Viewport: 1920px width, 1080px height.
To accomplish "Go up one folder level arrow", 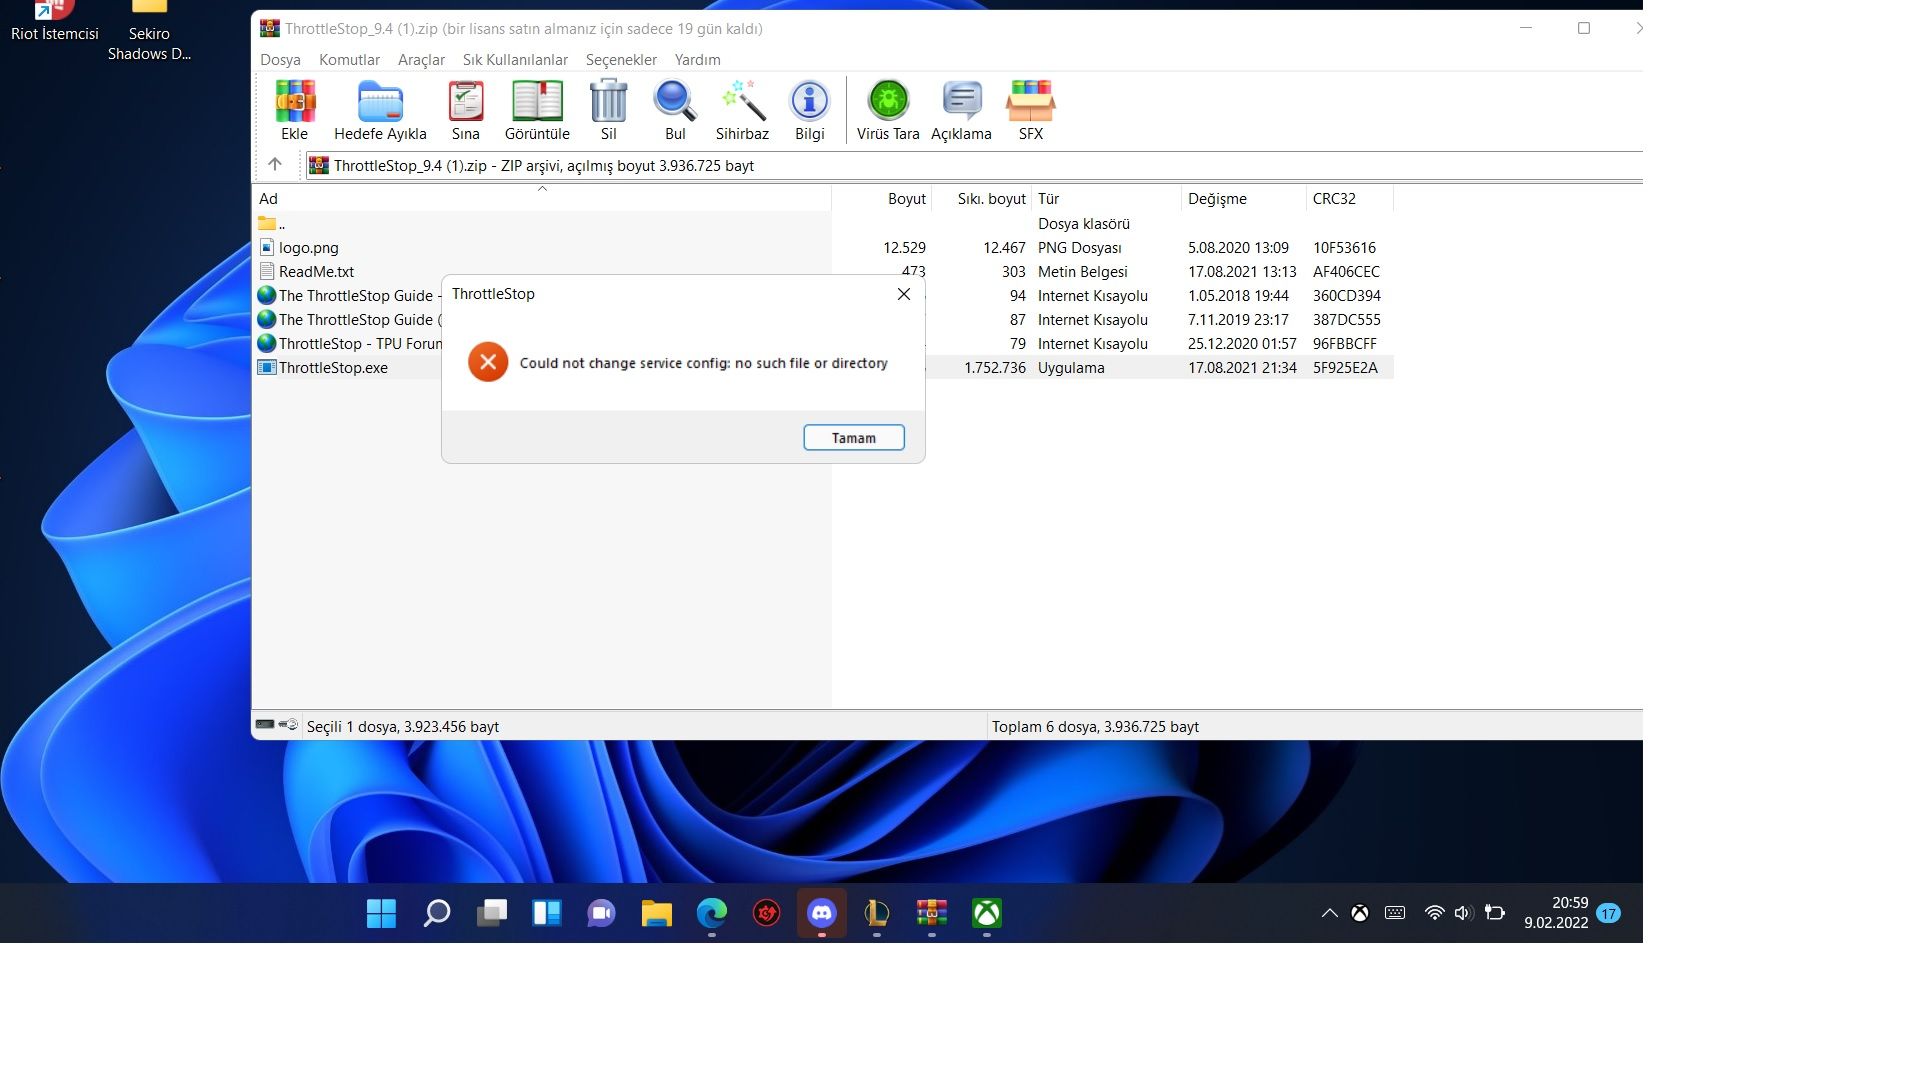I will 275,165.
